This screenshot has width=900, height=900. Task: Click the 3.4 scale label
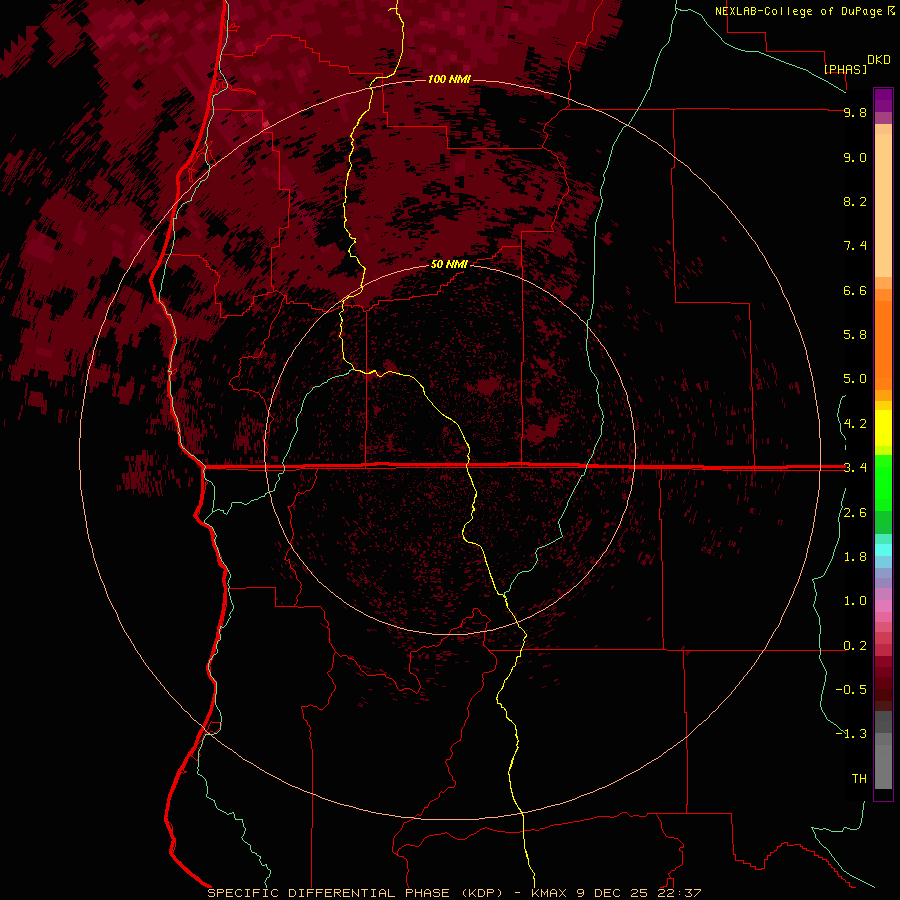click(x=855, y=468)
